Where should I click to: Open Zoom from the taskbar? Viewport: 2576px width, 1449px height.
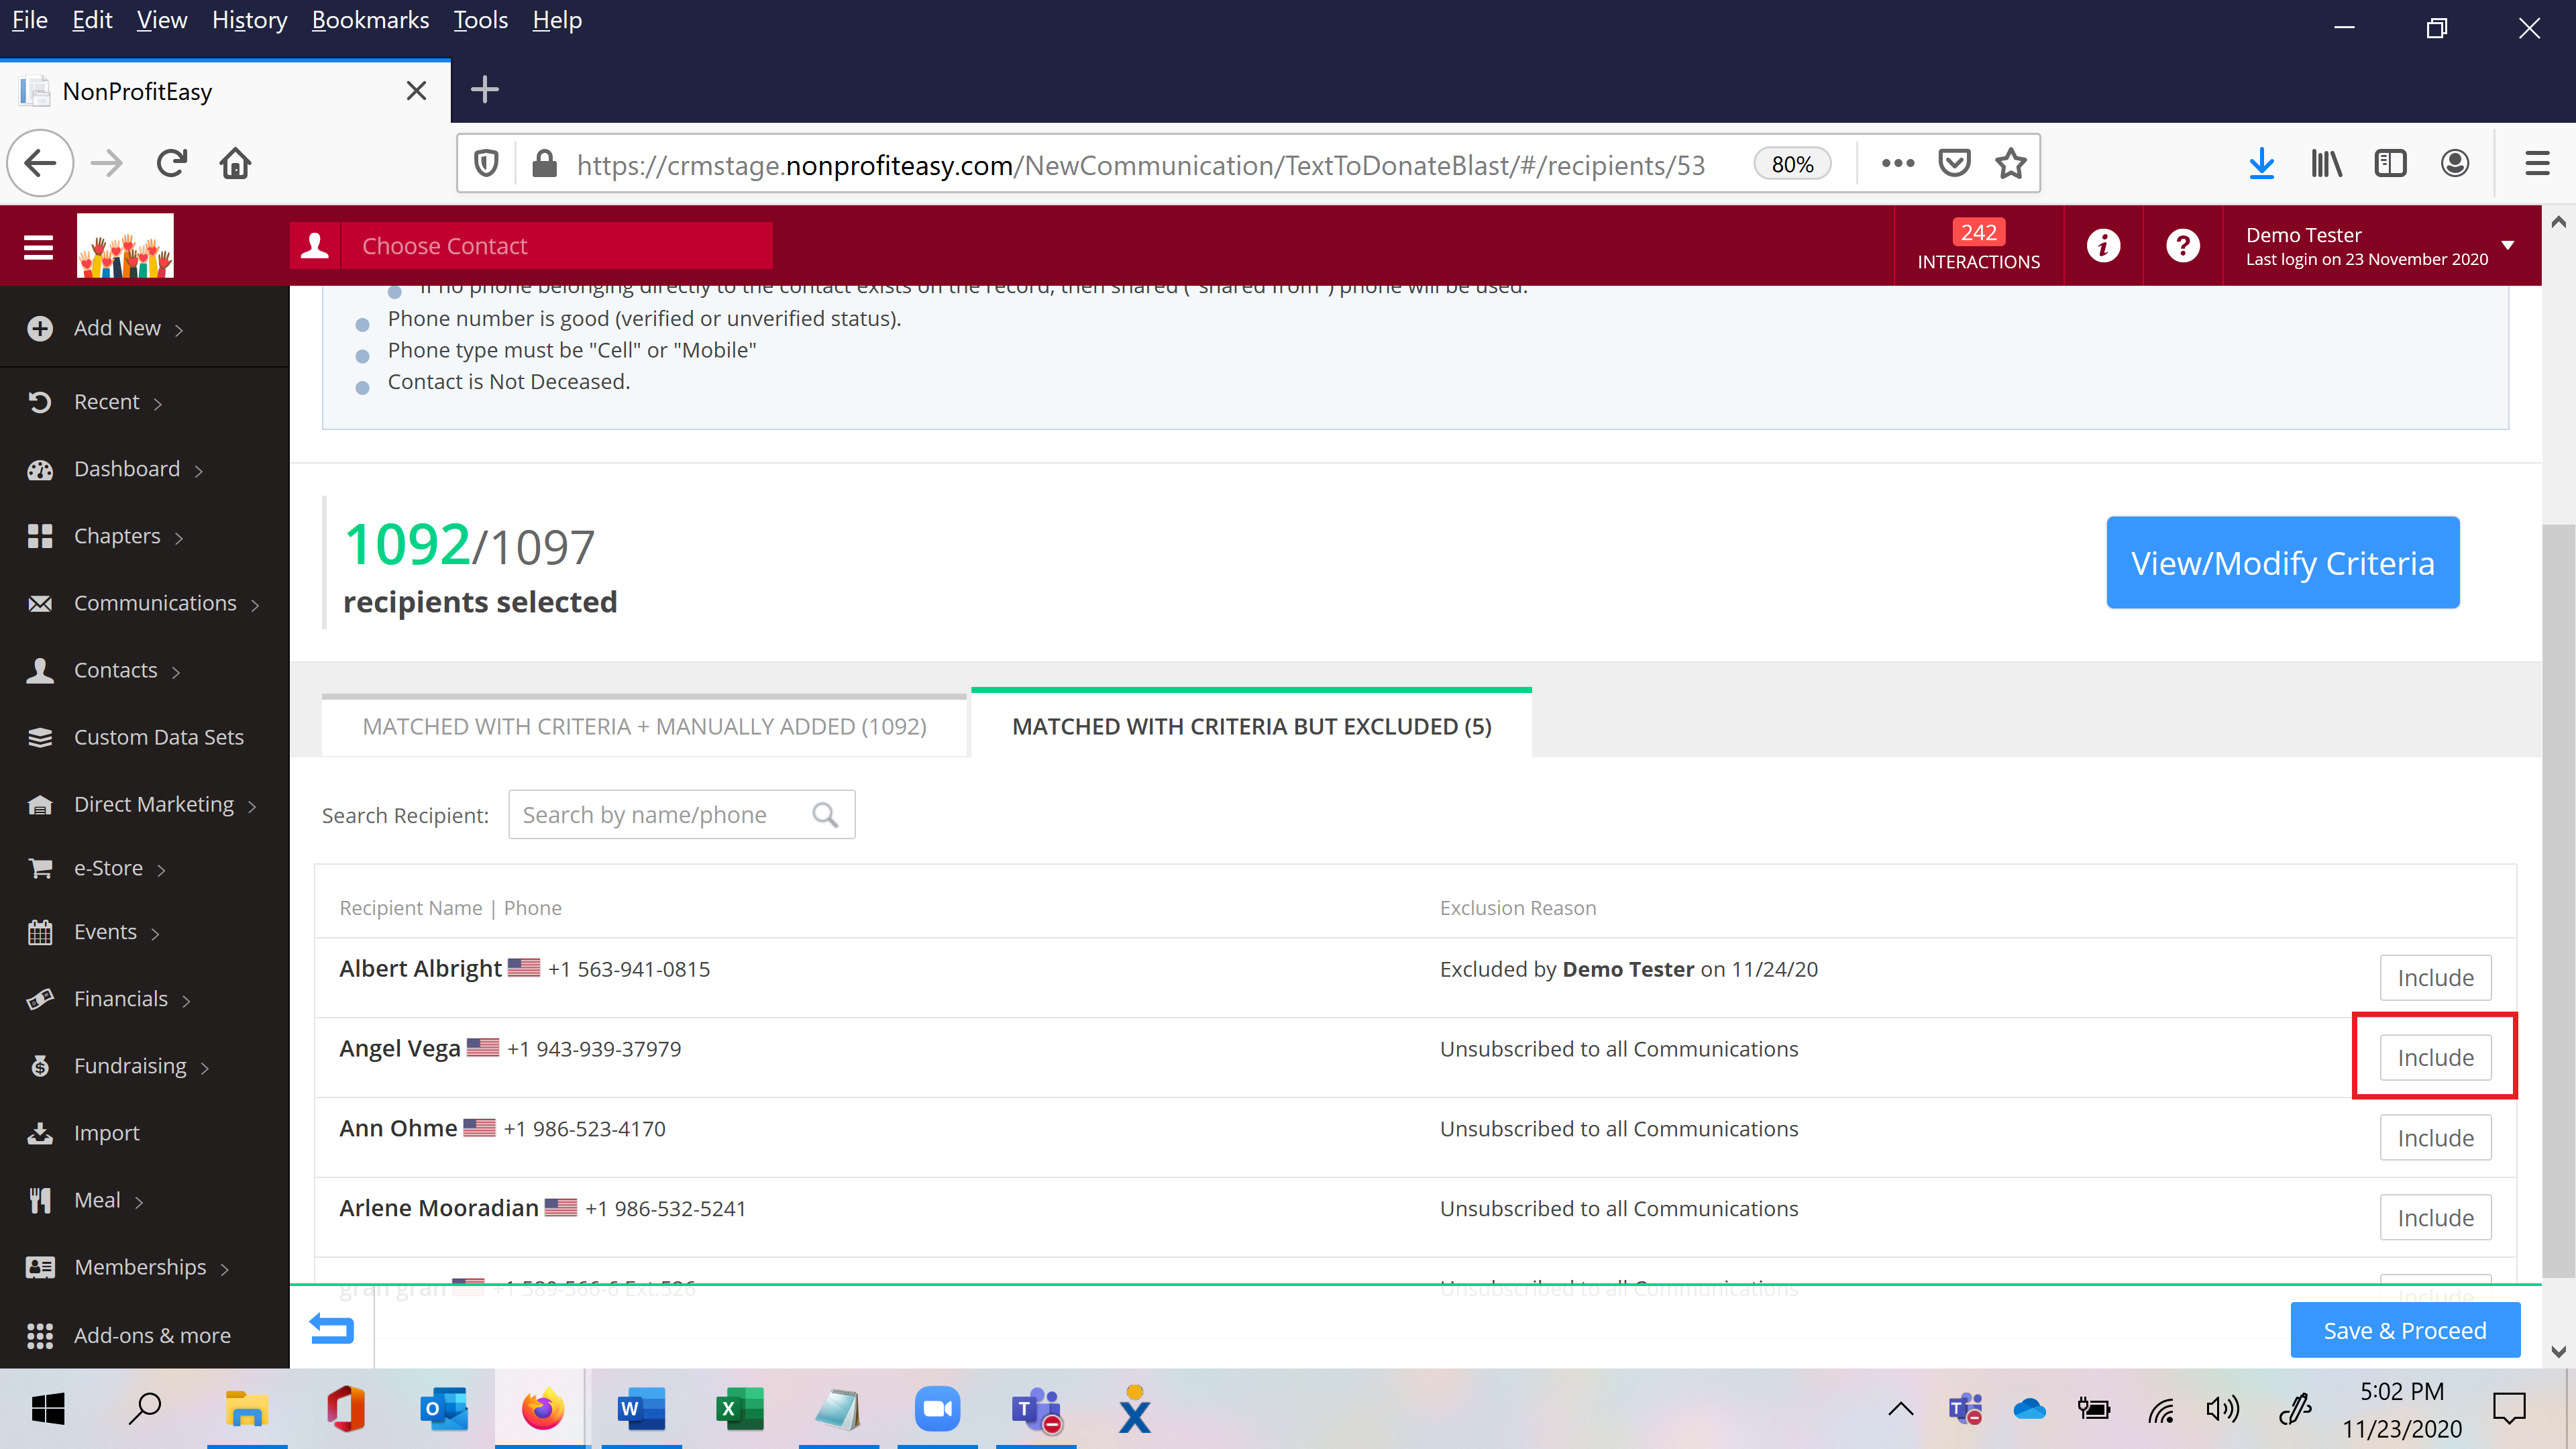(936, 1410)
